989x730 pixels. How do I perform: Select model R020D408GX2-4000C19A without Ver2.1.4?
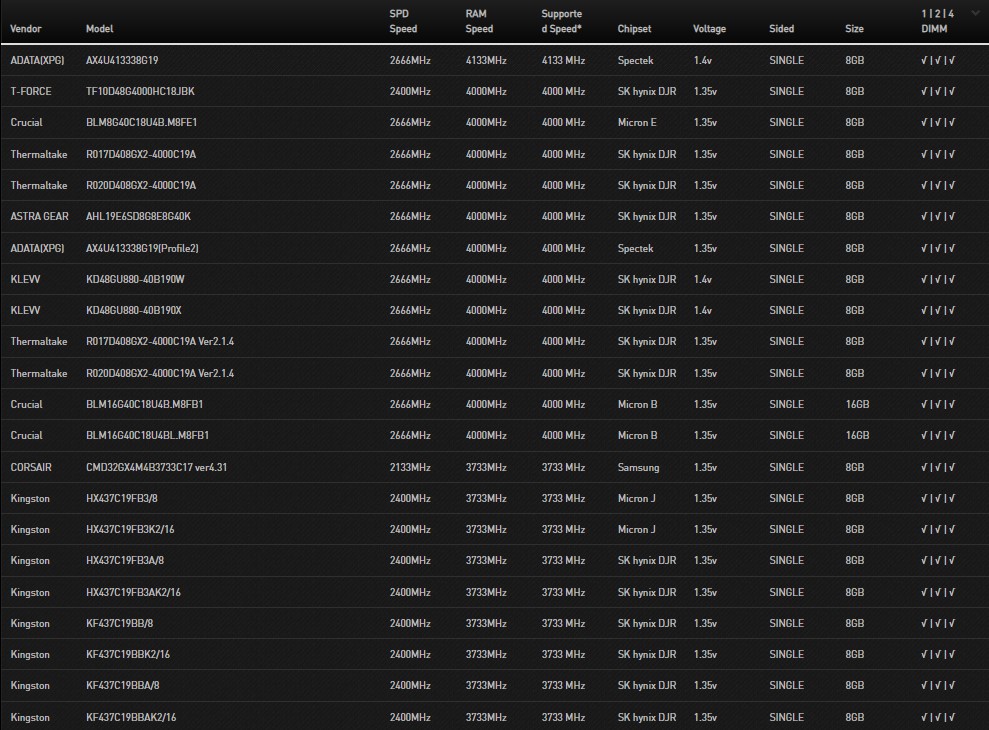[141, 185]
